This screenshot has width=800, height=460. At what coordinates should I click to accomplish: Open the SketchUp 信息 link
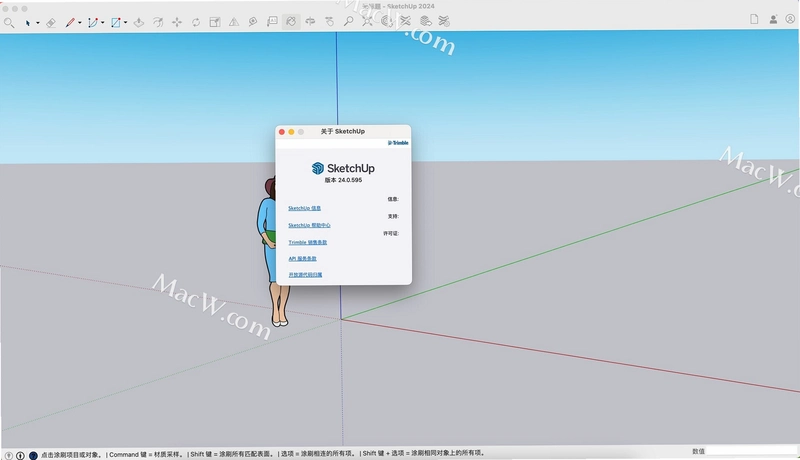click(x=305, y=208)
